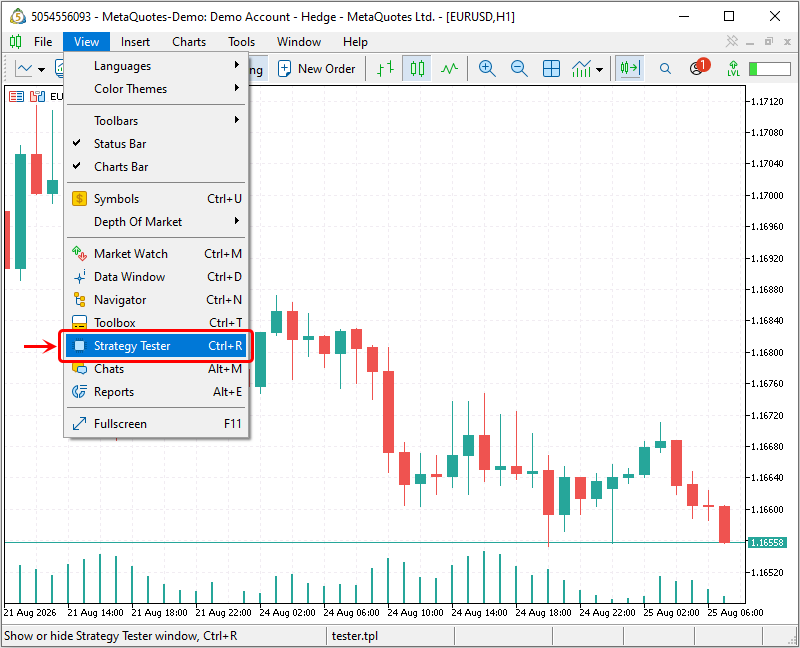Click the MetaTrader 5 app icon

click(x=17, y=16)
